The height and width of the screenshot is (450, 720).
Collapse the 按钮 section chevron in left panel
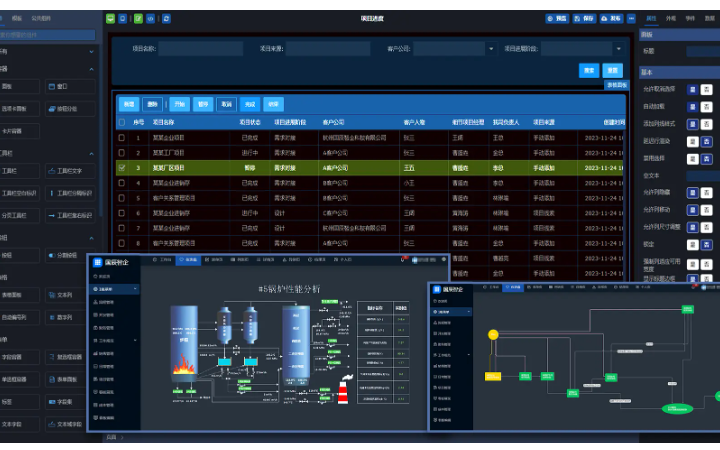[91, 238]
